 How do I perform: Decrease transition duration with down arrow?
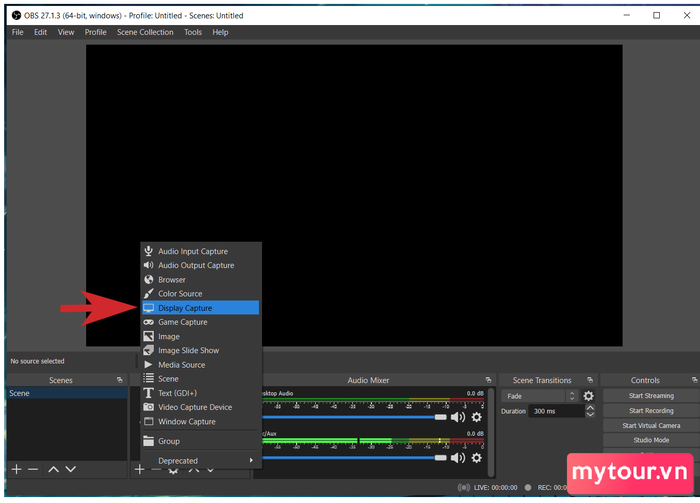click(x=590, y=415)
